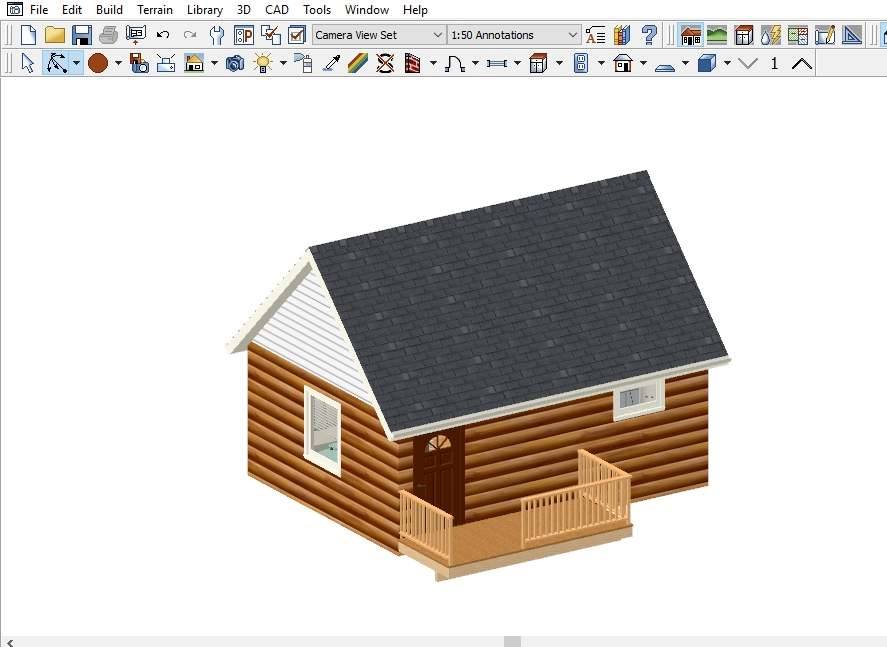Image resolution: width=887 pixels, height=647 pixels.
Task: Expand the outlet tool dropdown arrow
Action: point(601,63)
